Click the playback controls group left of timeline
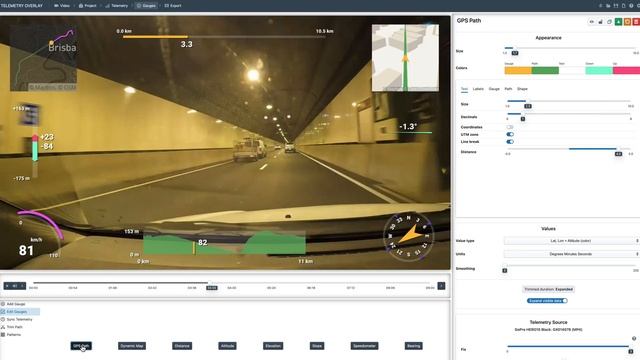640x360 pixels. (x=15, y=286)
